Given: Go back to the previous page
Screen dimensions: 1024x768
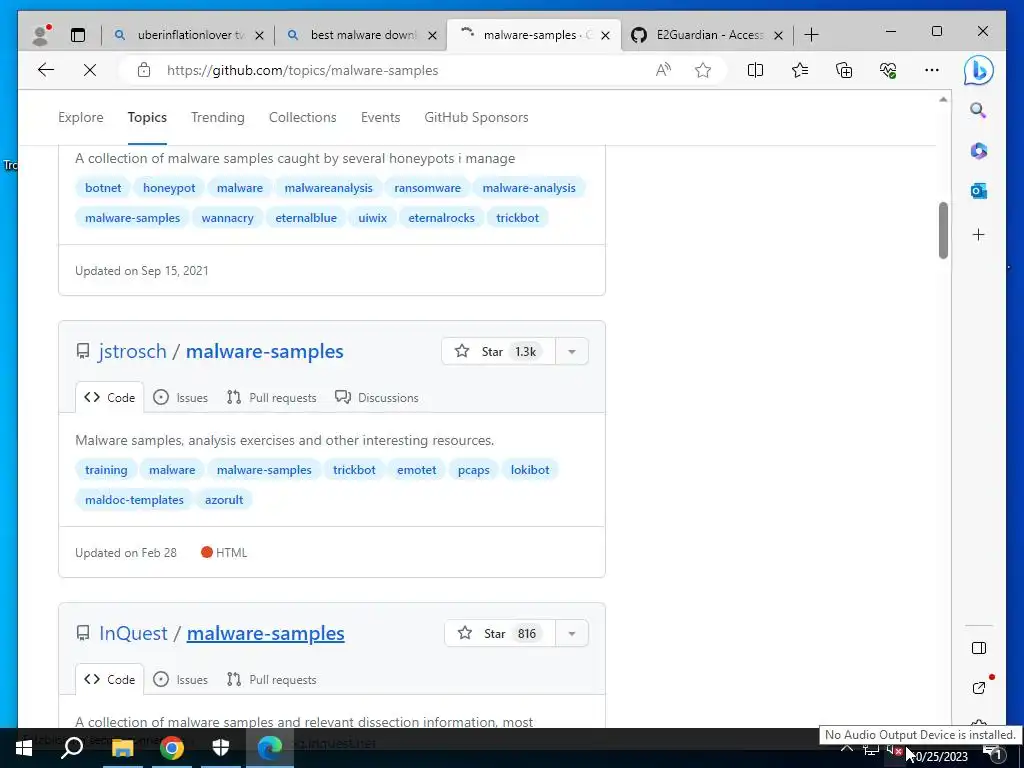Looking at the screenshot, I should (x=46, y=70).
